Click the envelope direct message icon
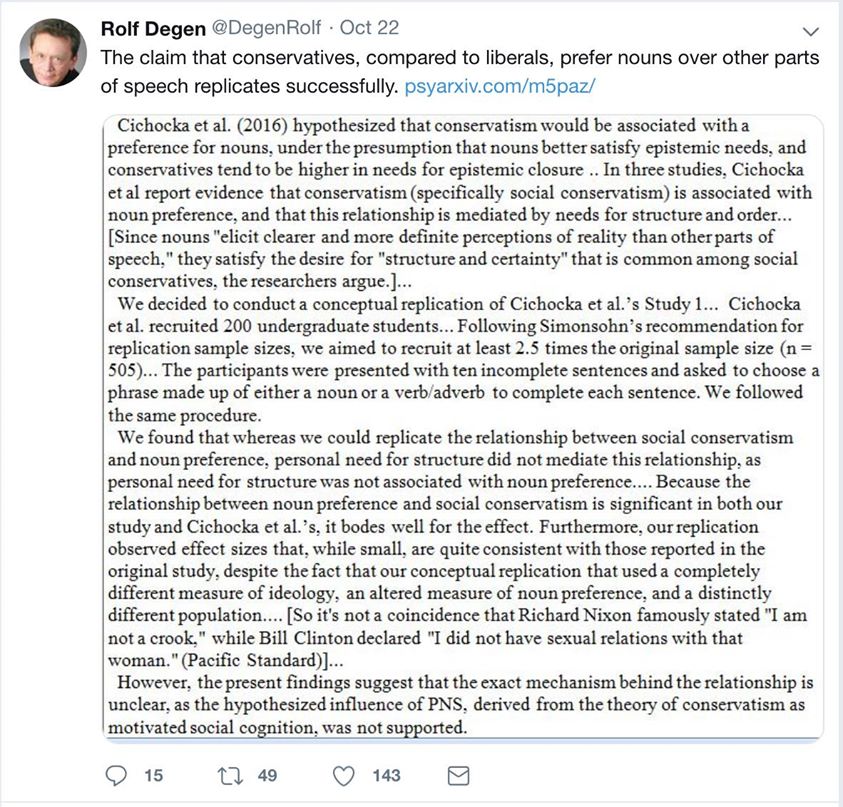The image size is (843, 807). pyautogui.click(x=457, y=775)
